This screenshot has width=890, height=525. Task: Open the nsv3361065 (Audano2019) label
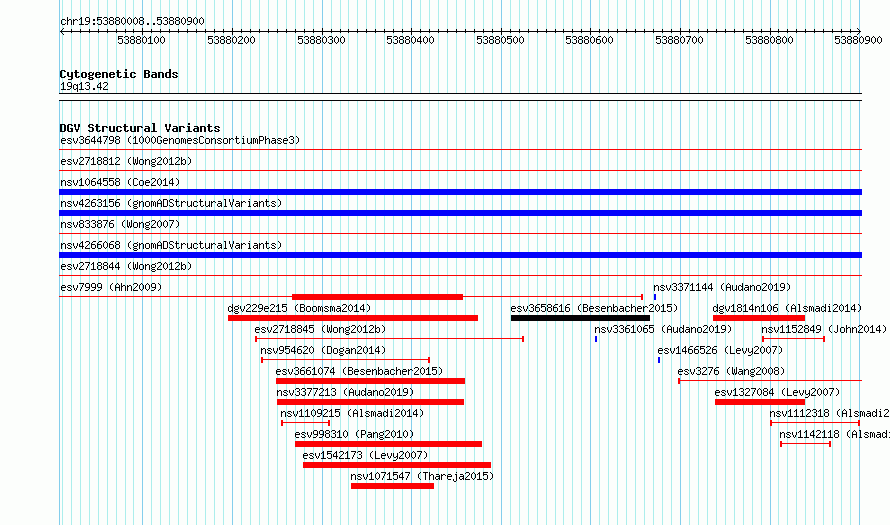(x=663, y=329)
